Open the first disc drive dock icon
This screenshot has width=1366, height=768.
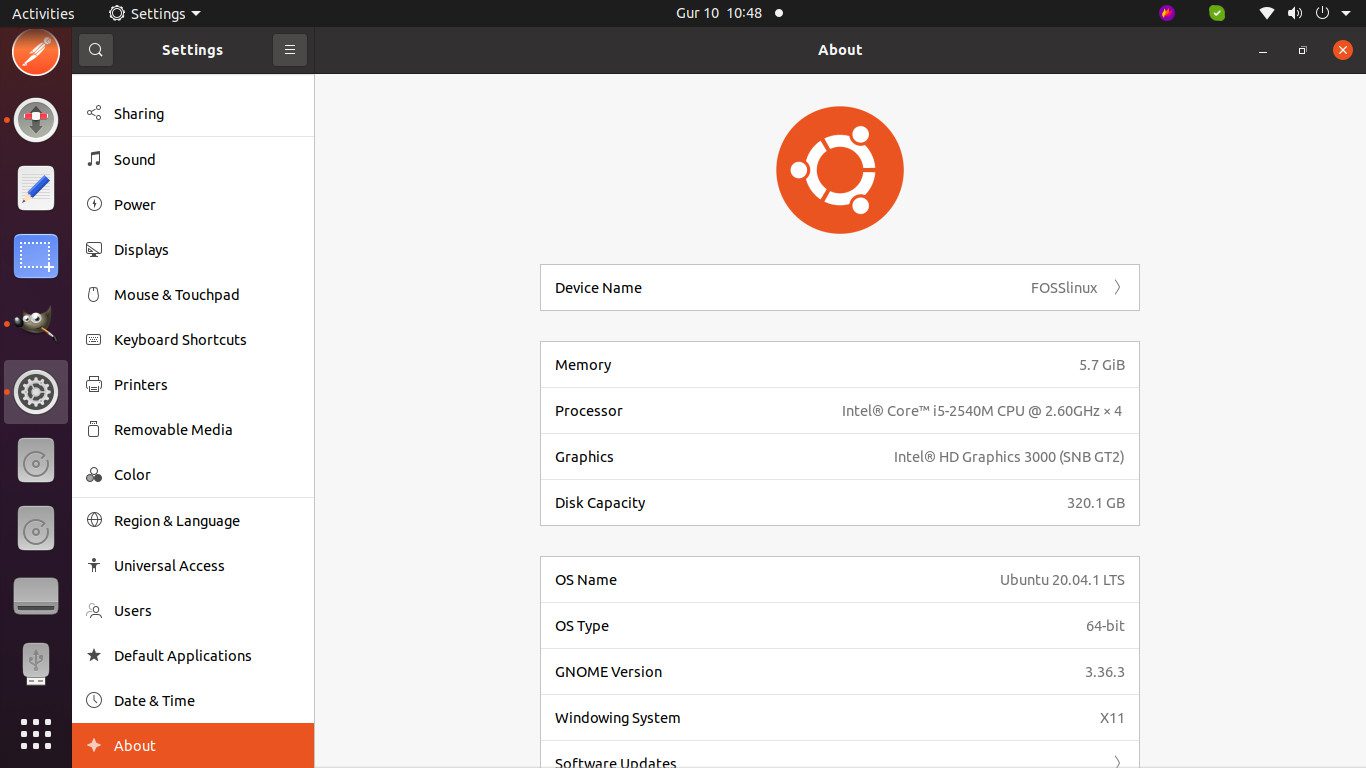[x=36, y=460]
